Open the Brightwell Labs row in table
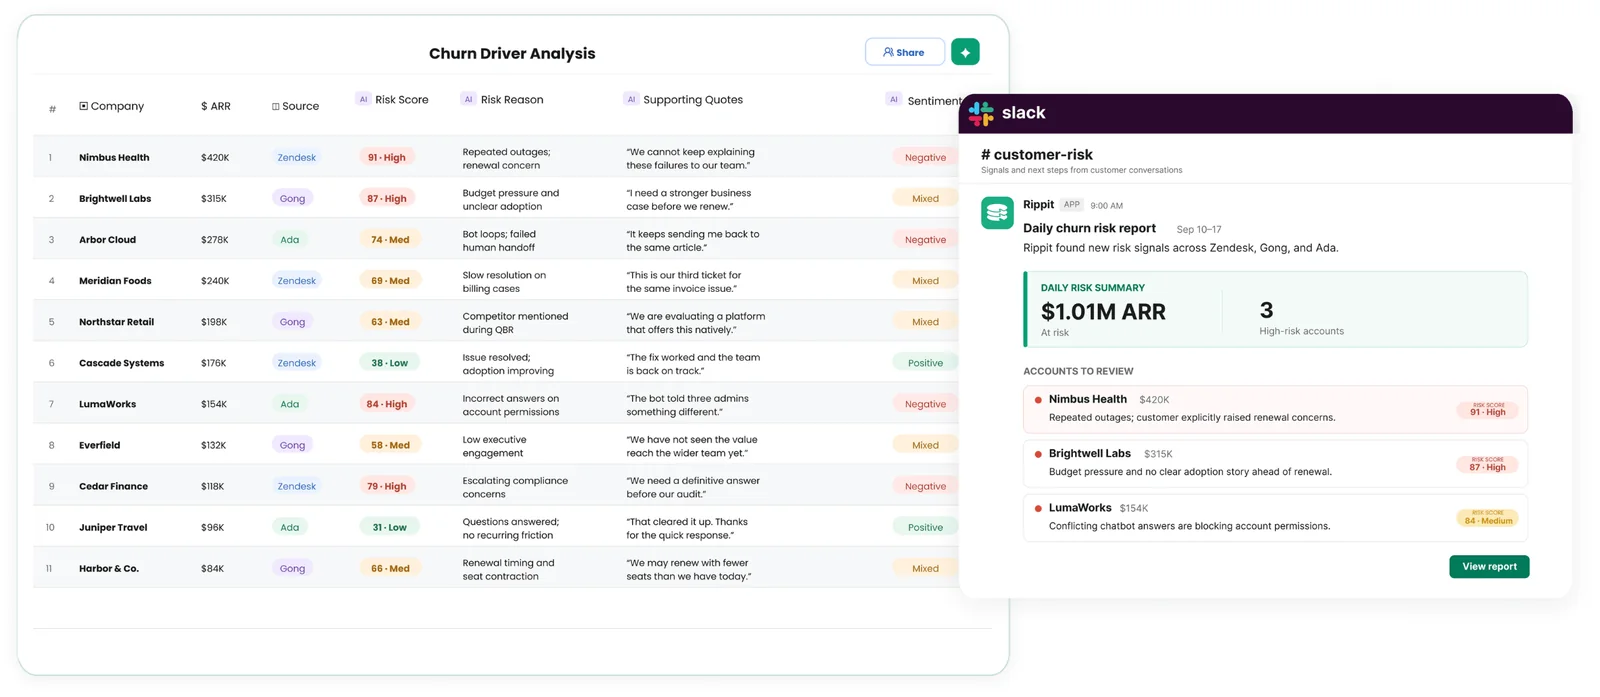The image size is (1600, 697). point(495,198)
